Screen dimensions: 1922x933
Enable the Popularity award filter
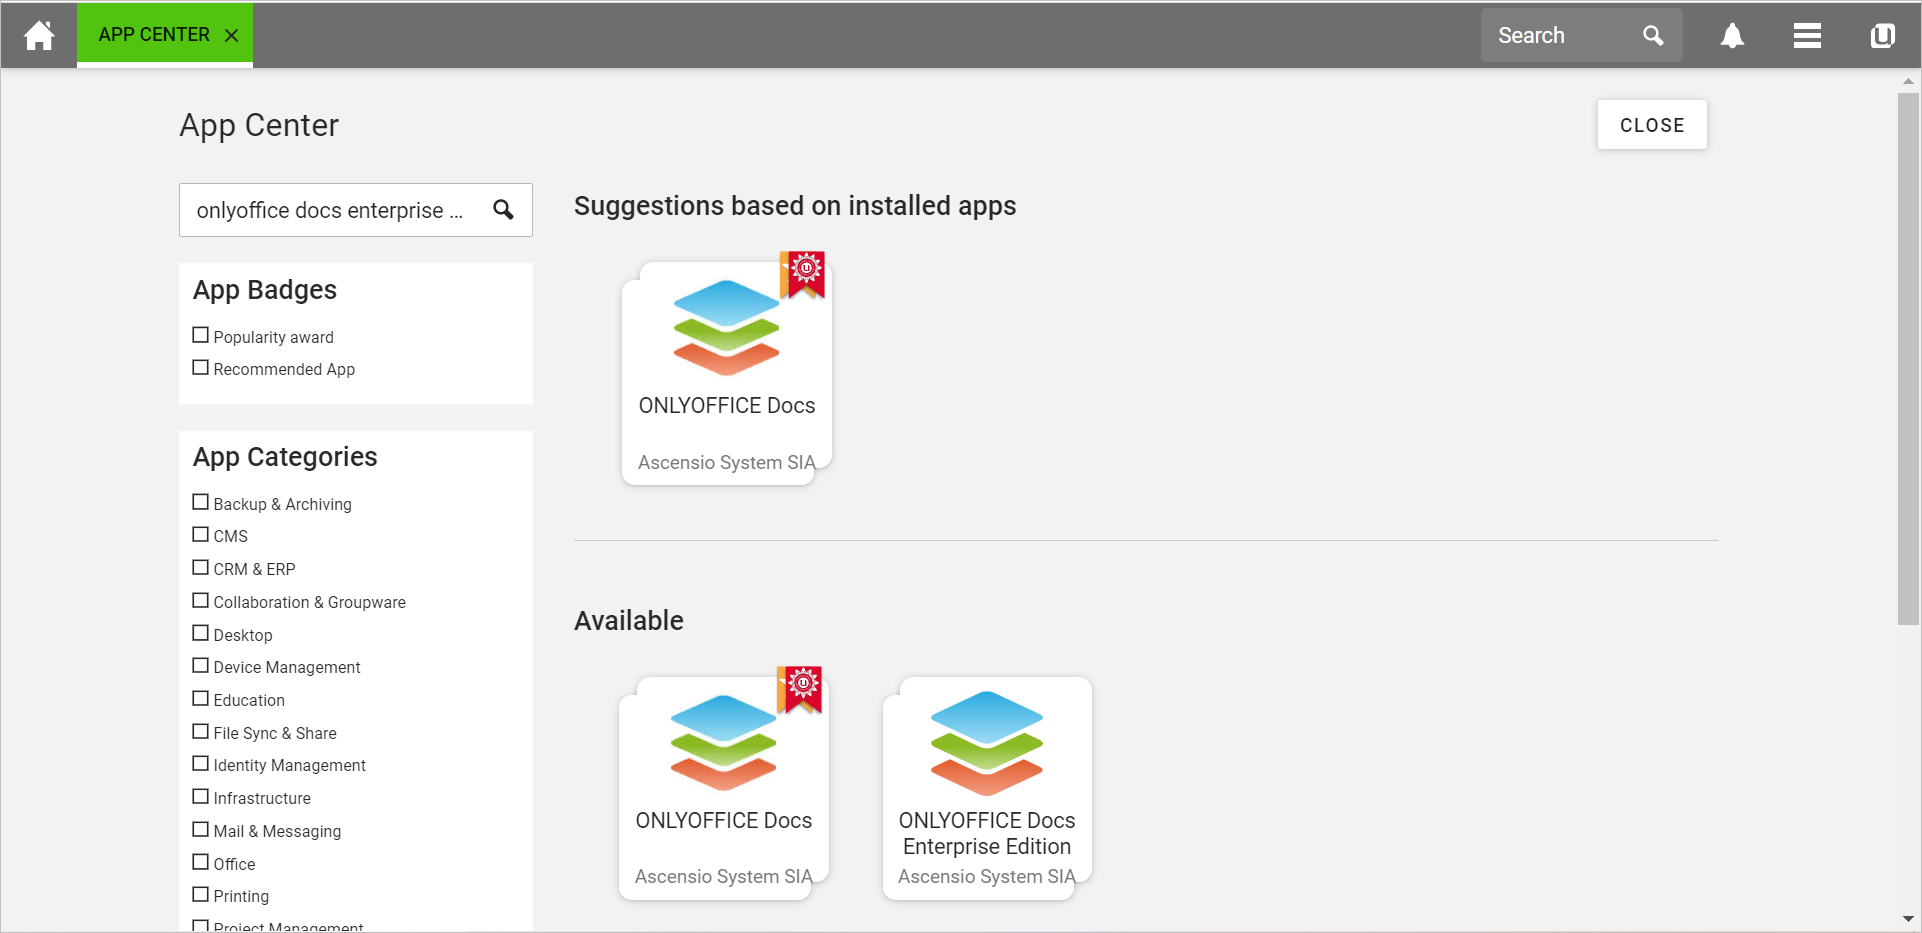pos(200,334)
